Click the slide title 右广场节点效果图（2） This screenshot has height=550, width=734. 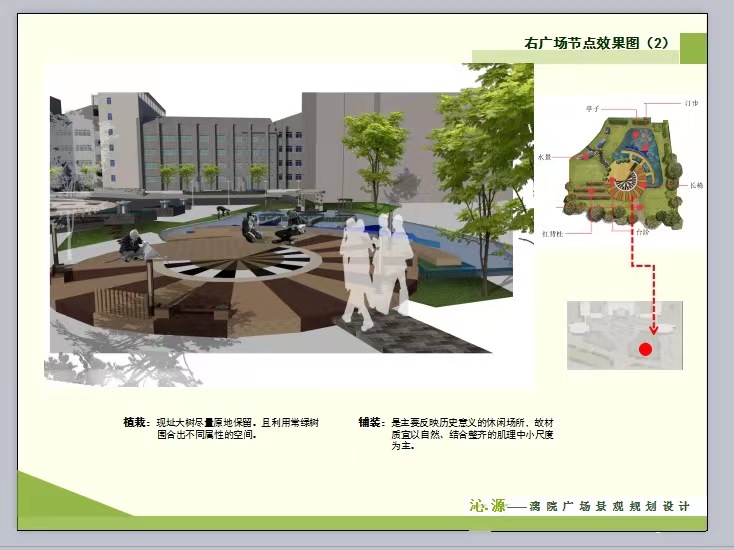[x=596, y=43]
